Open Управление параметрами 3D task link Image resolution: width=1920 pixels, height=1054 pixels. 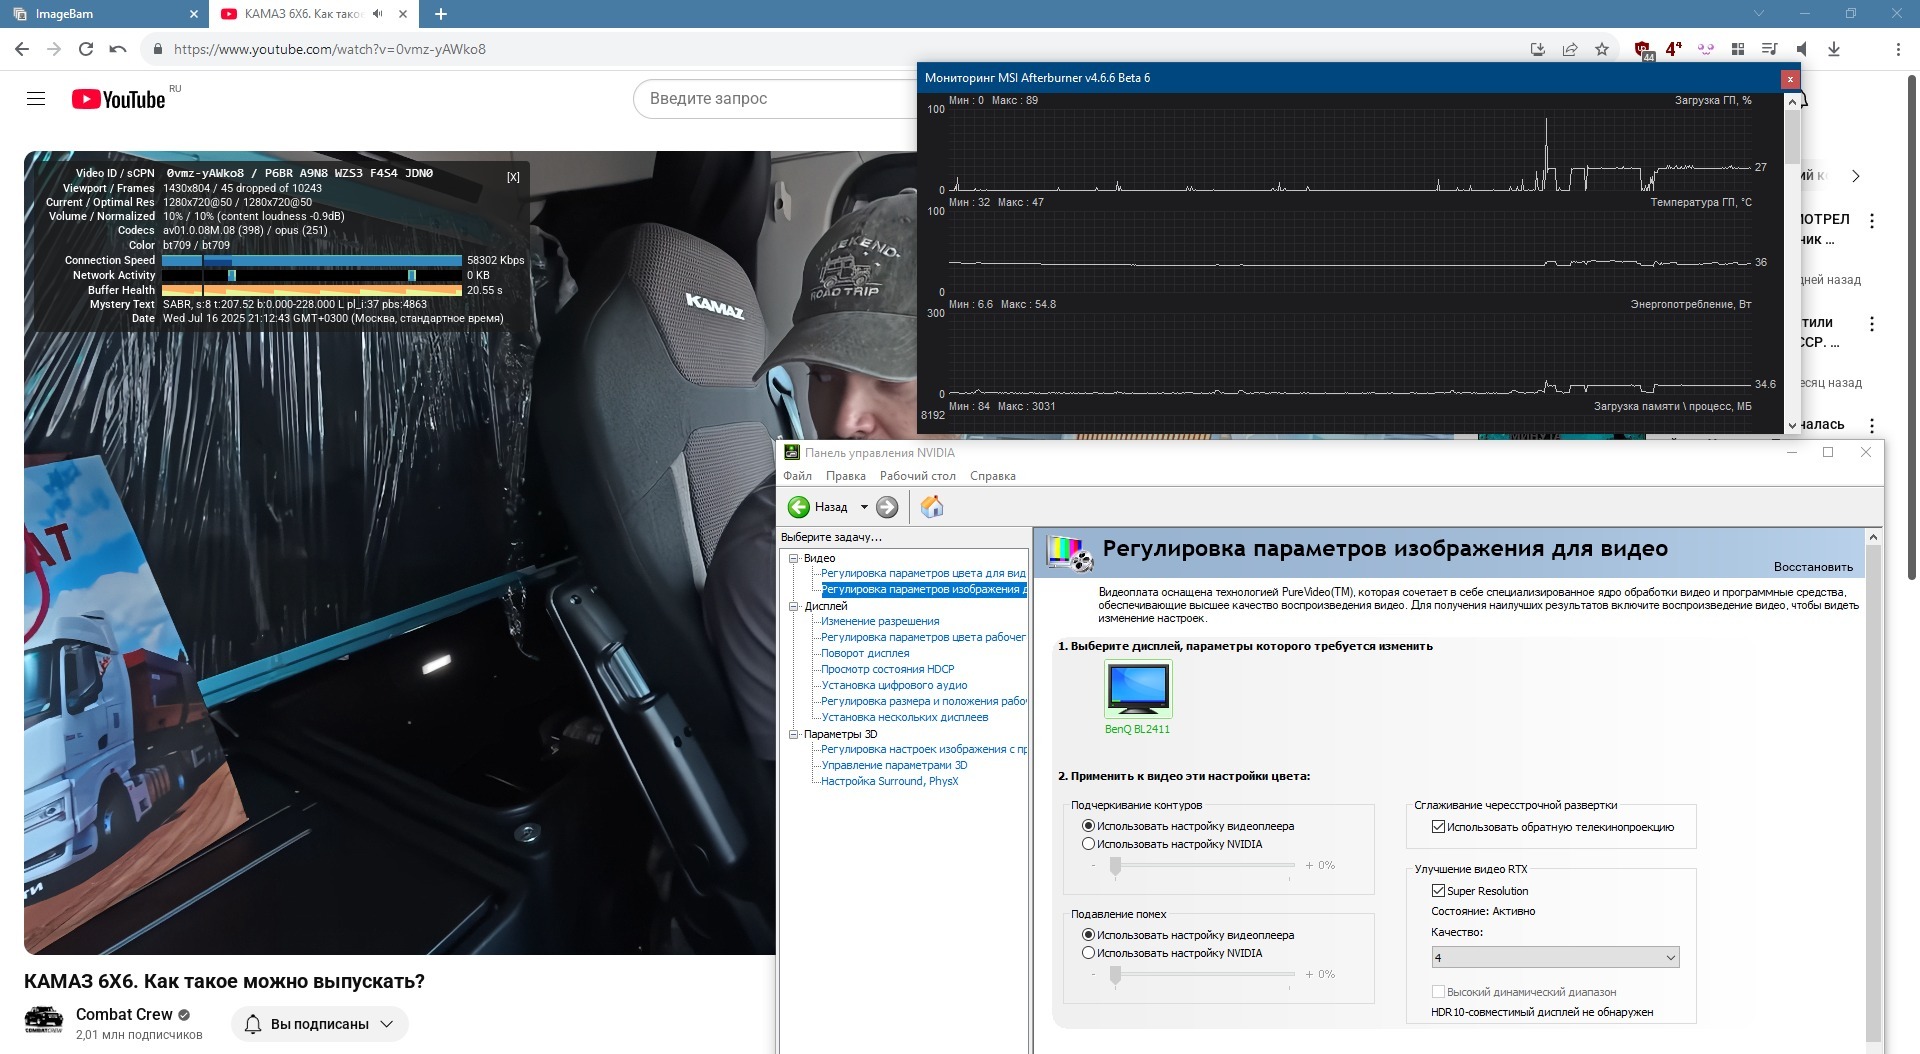pyautogui.click(x=894, y=765)
